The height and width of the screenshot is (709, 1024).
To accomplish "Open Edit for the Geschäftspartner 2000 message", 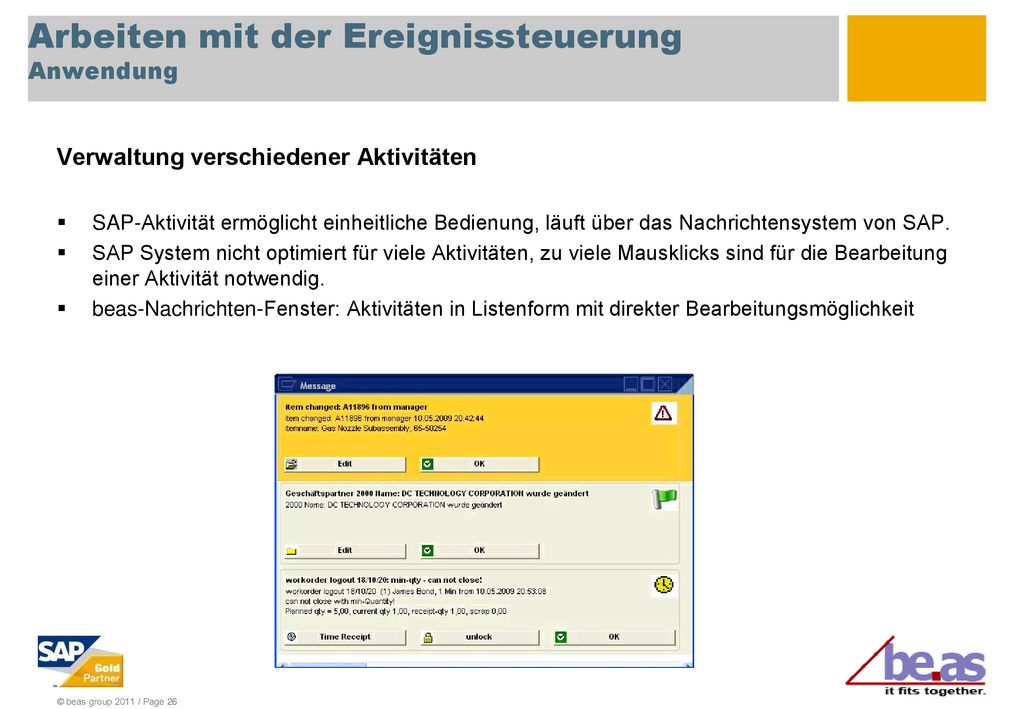I will point(345,550).
